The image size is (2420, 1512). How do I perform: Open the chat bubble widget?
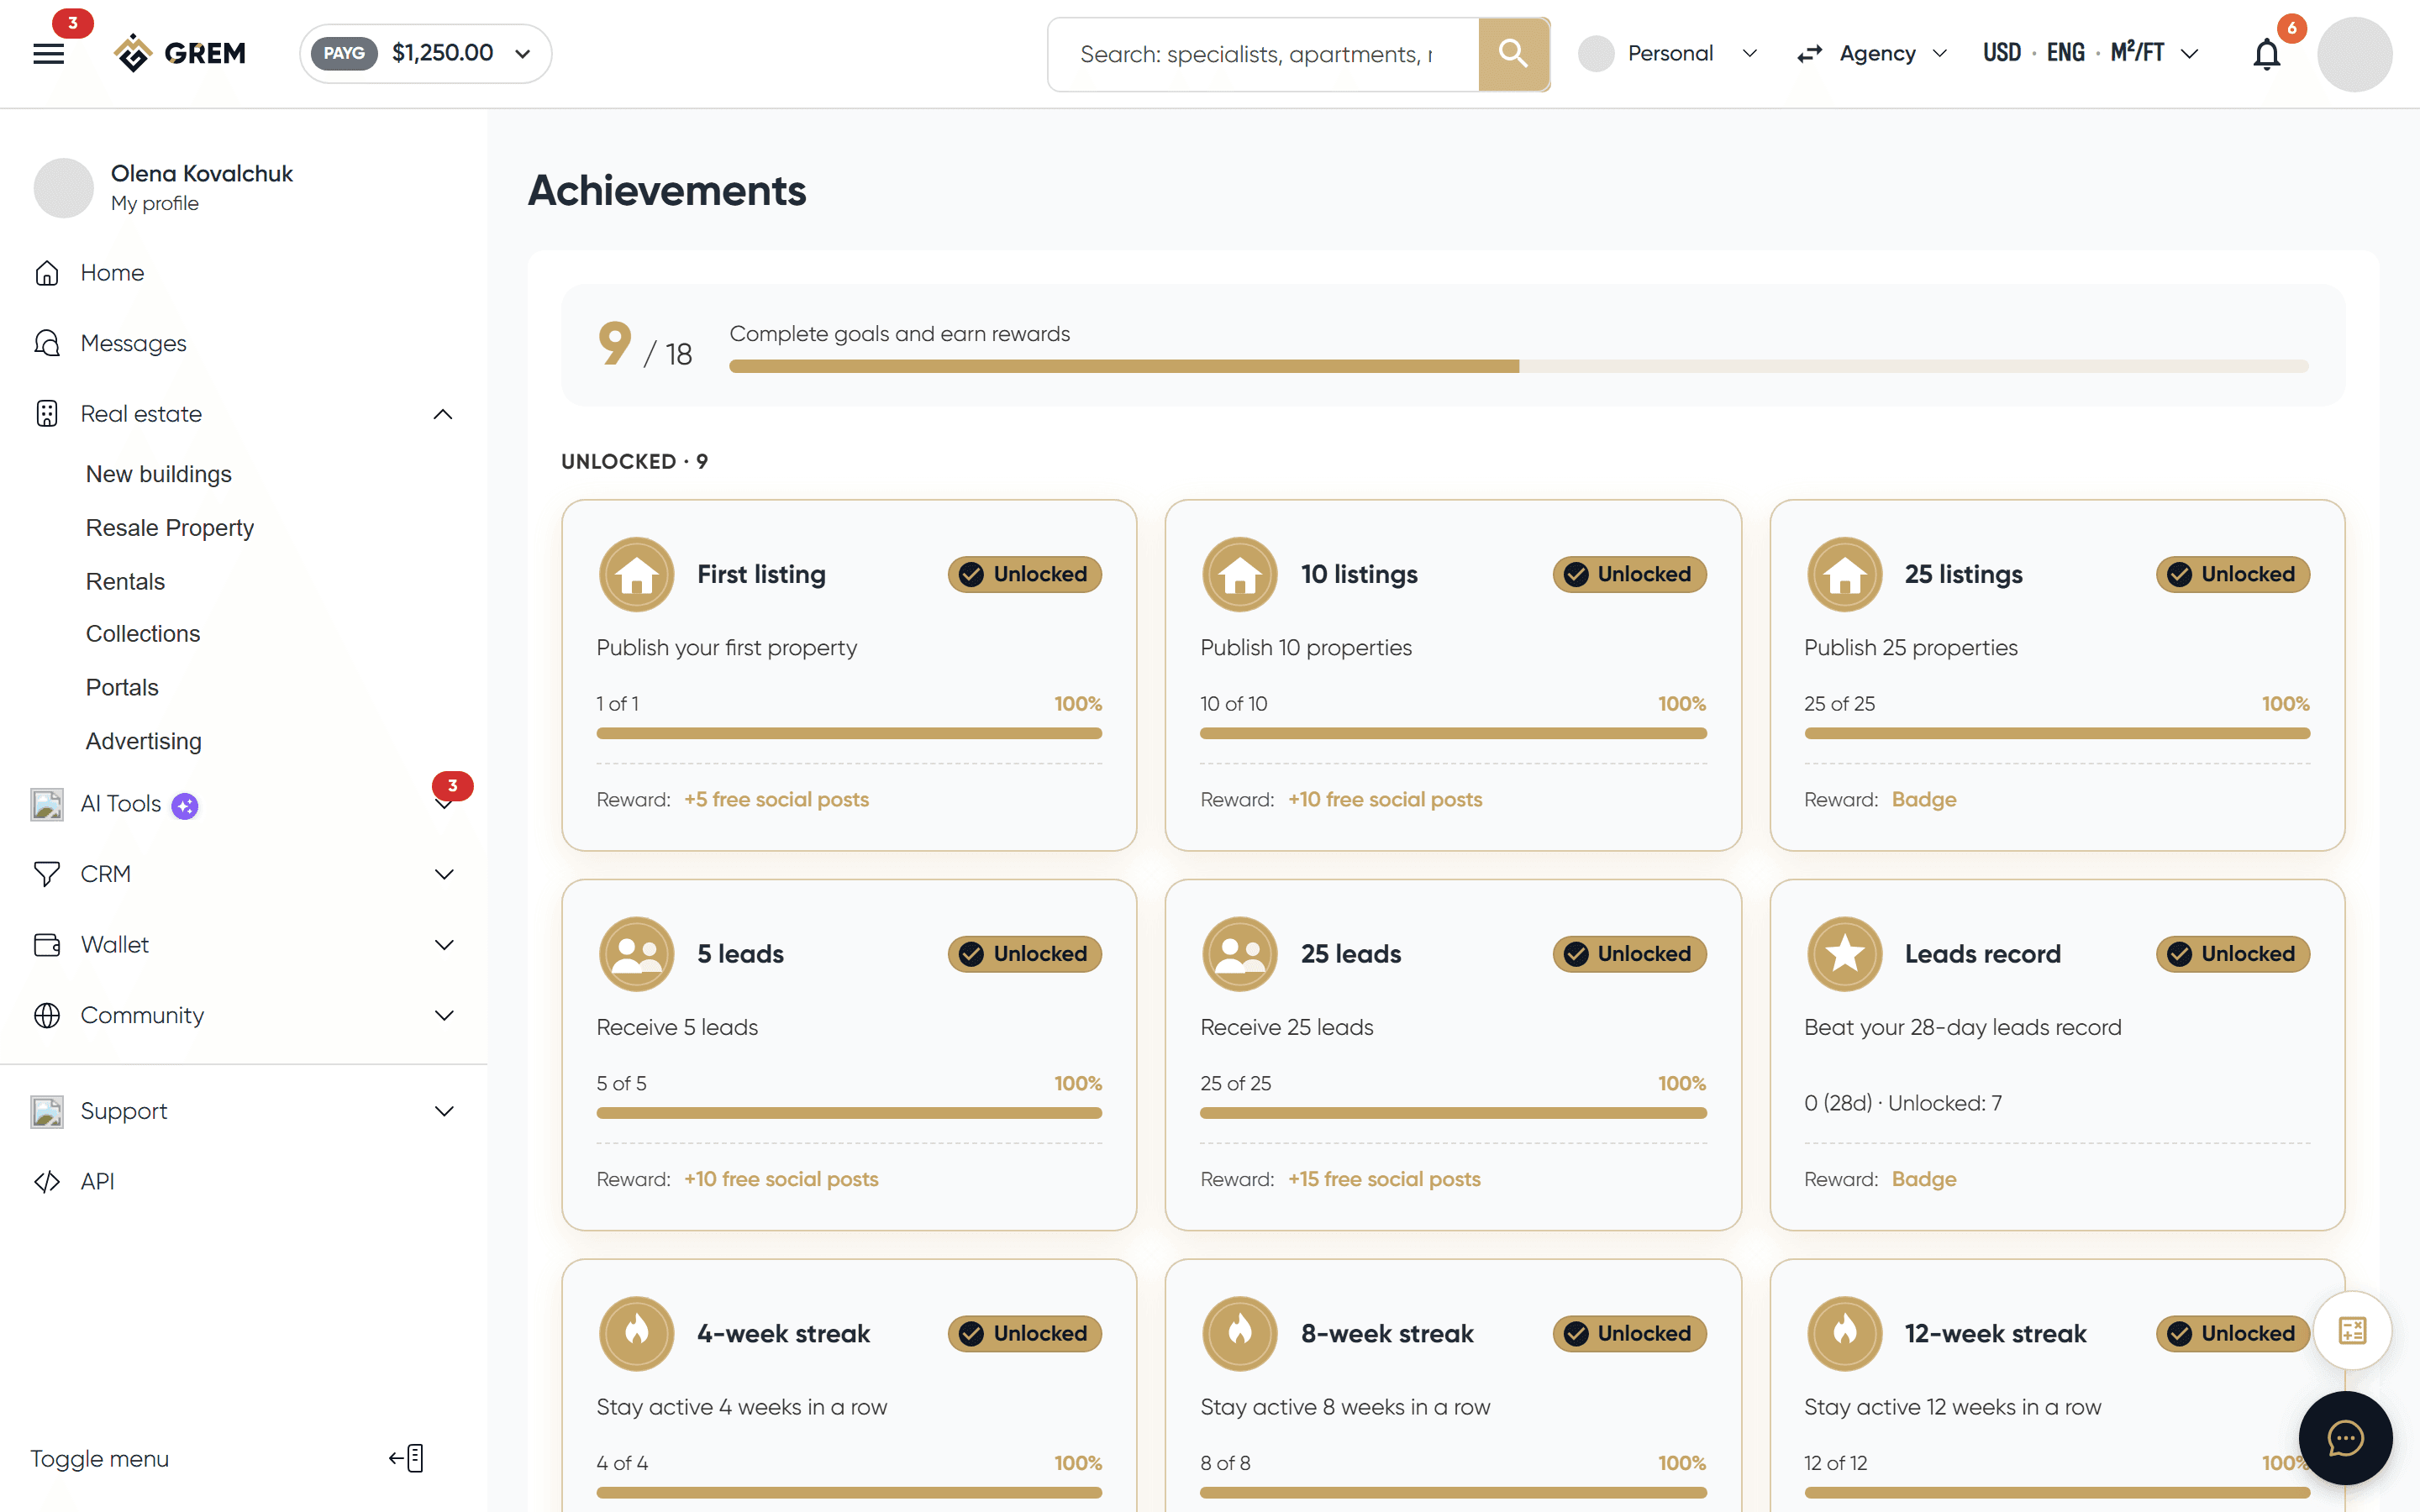click(x=2345, y=1438)
